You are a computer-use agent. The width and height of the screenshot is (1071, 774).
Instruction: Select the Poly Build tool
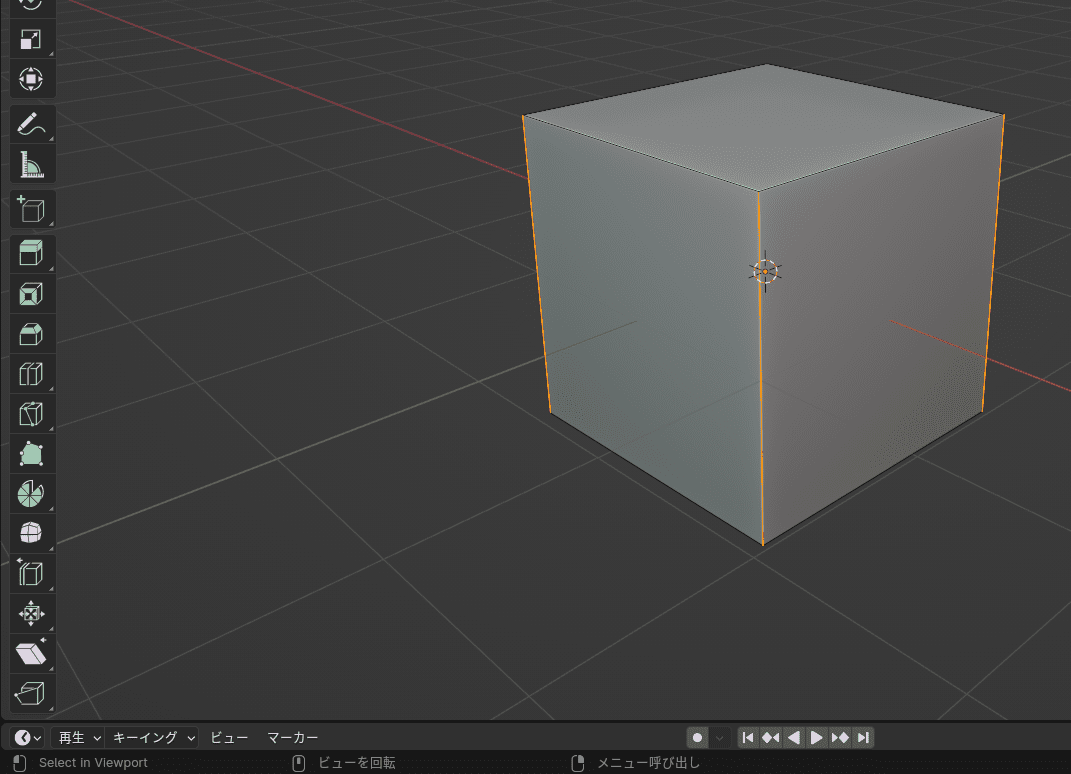[x=31, y=454]
